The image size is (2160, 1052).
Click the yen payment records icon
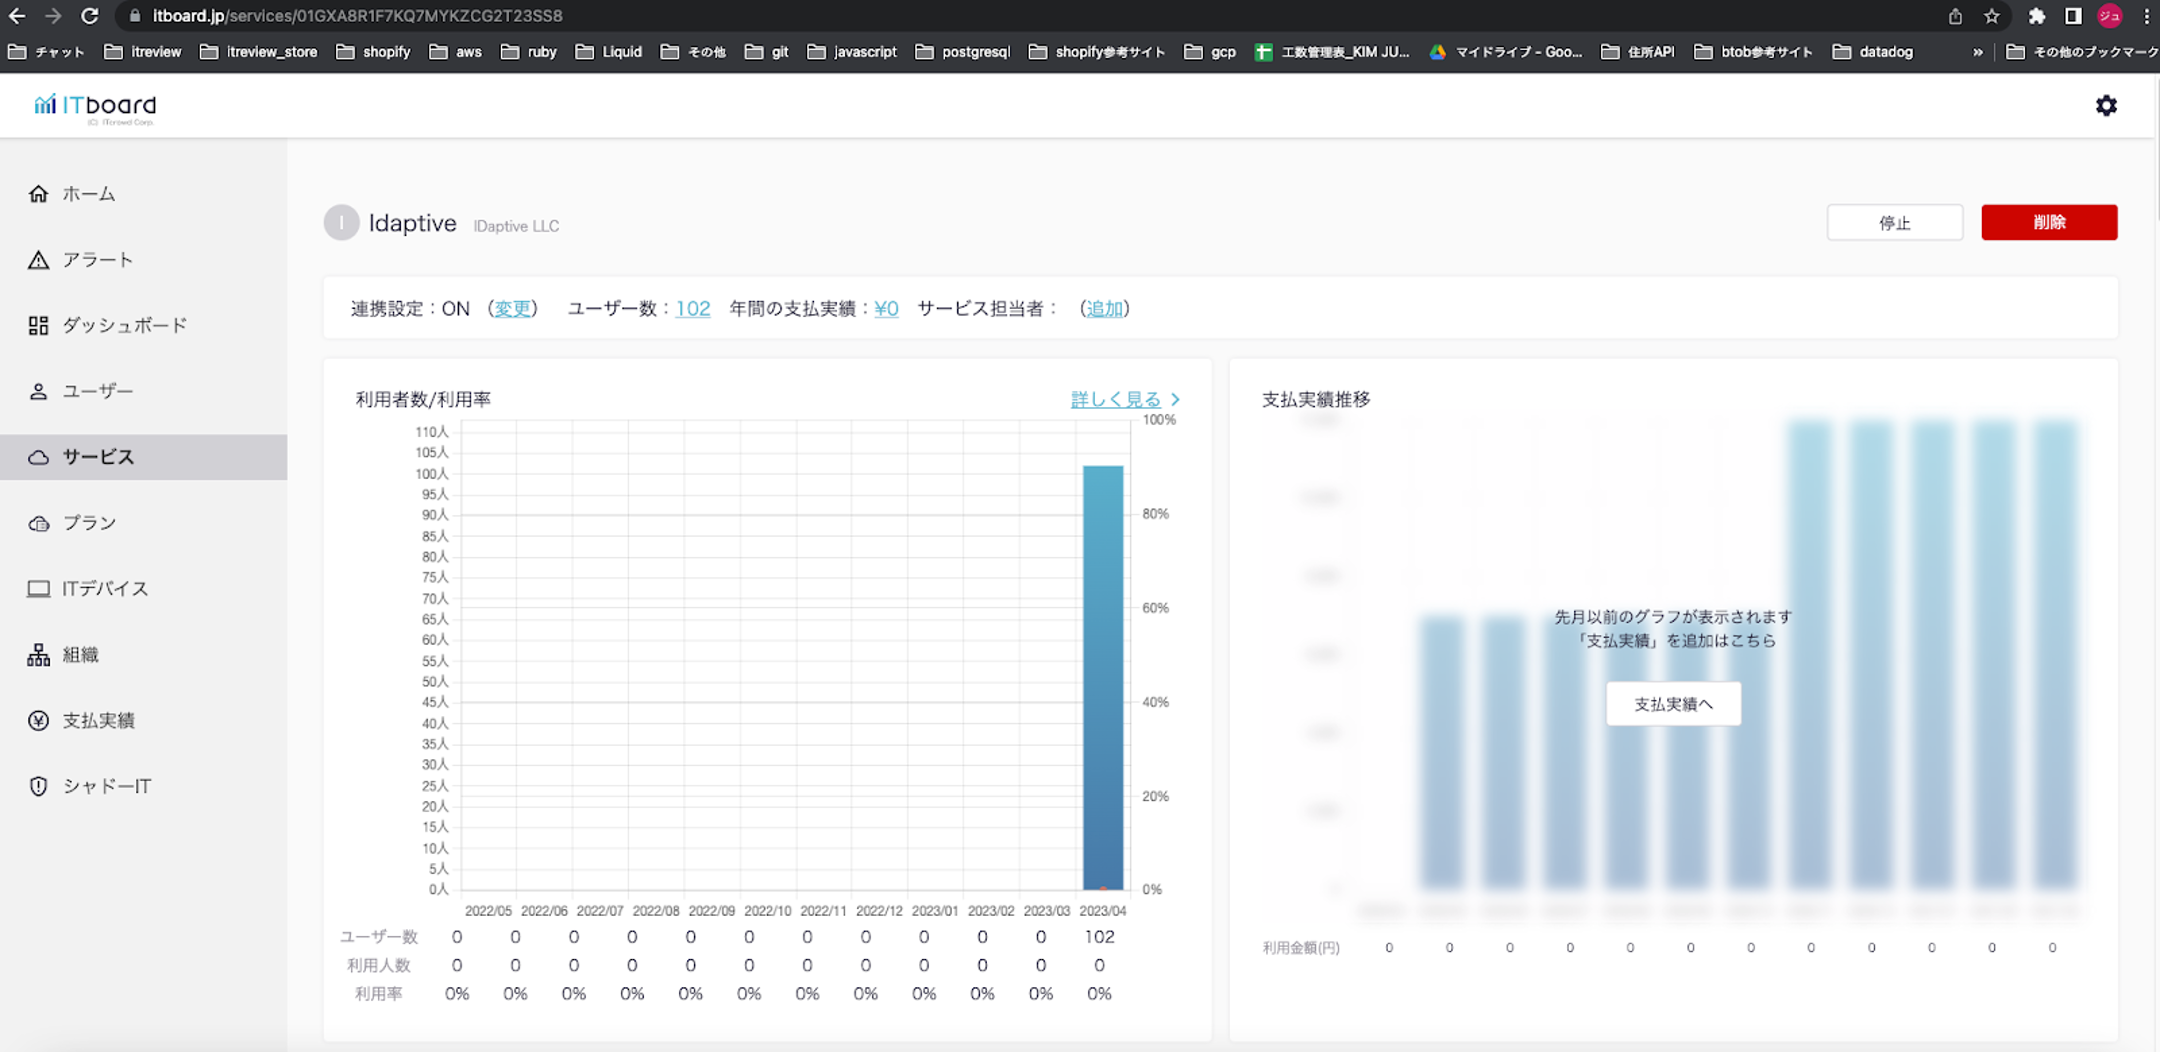click(x=38, y=721)
